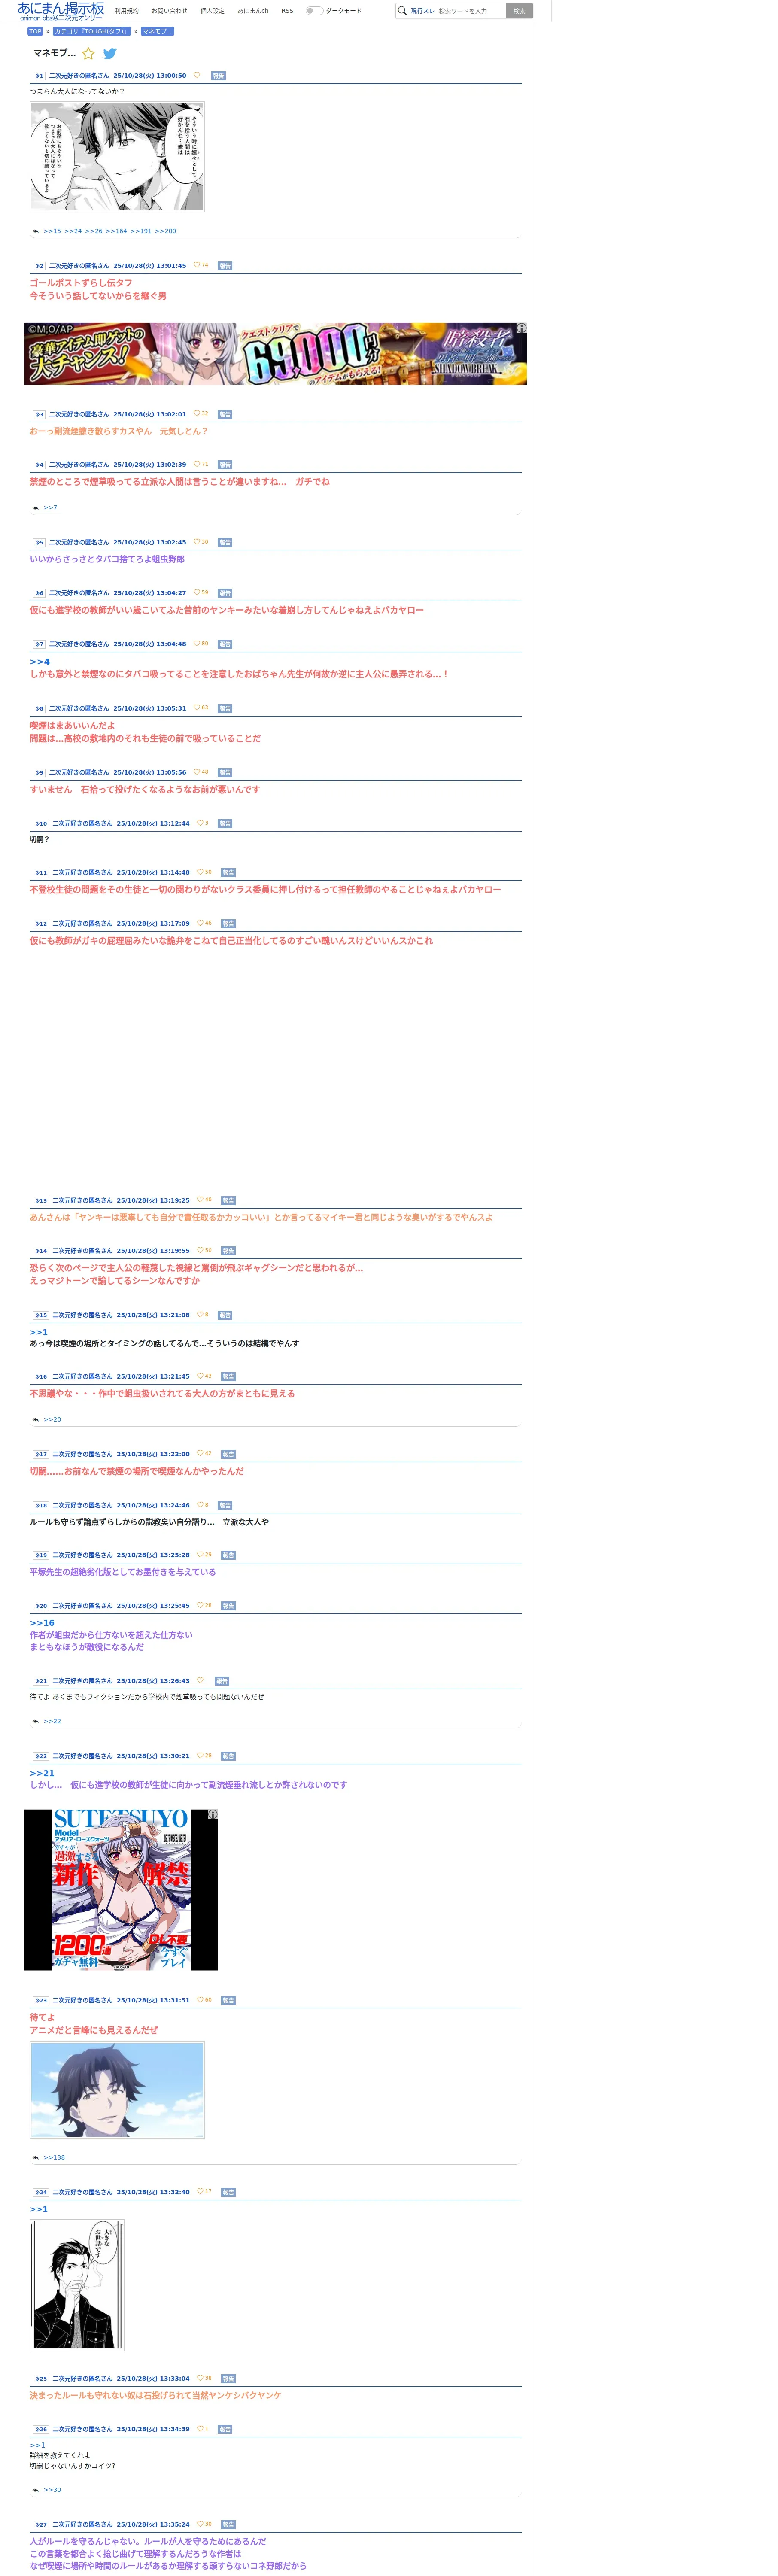Focus the 検索ワードを入力 search field
778x2576 pixels.
tap(470, 11)
